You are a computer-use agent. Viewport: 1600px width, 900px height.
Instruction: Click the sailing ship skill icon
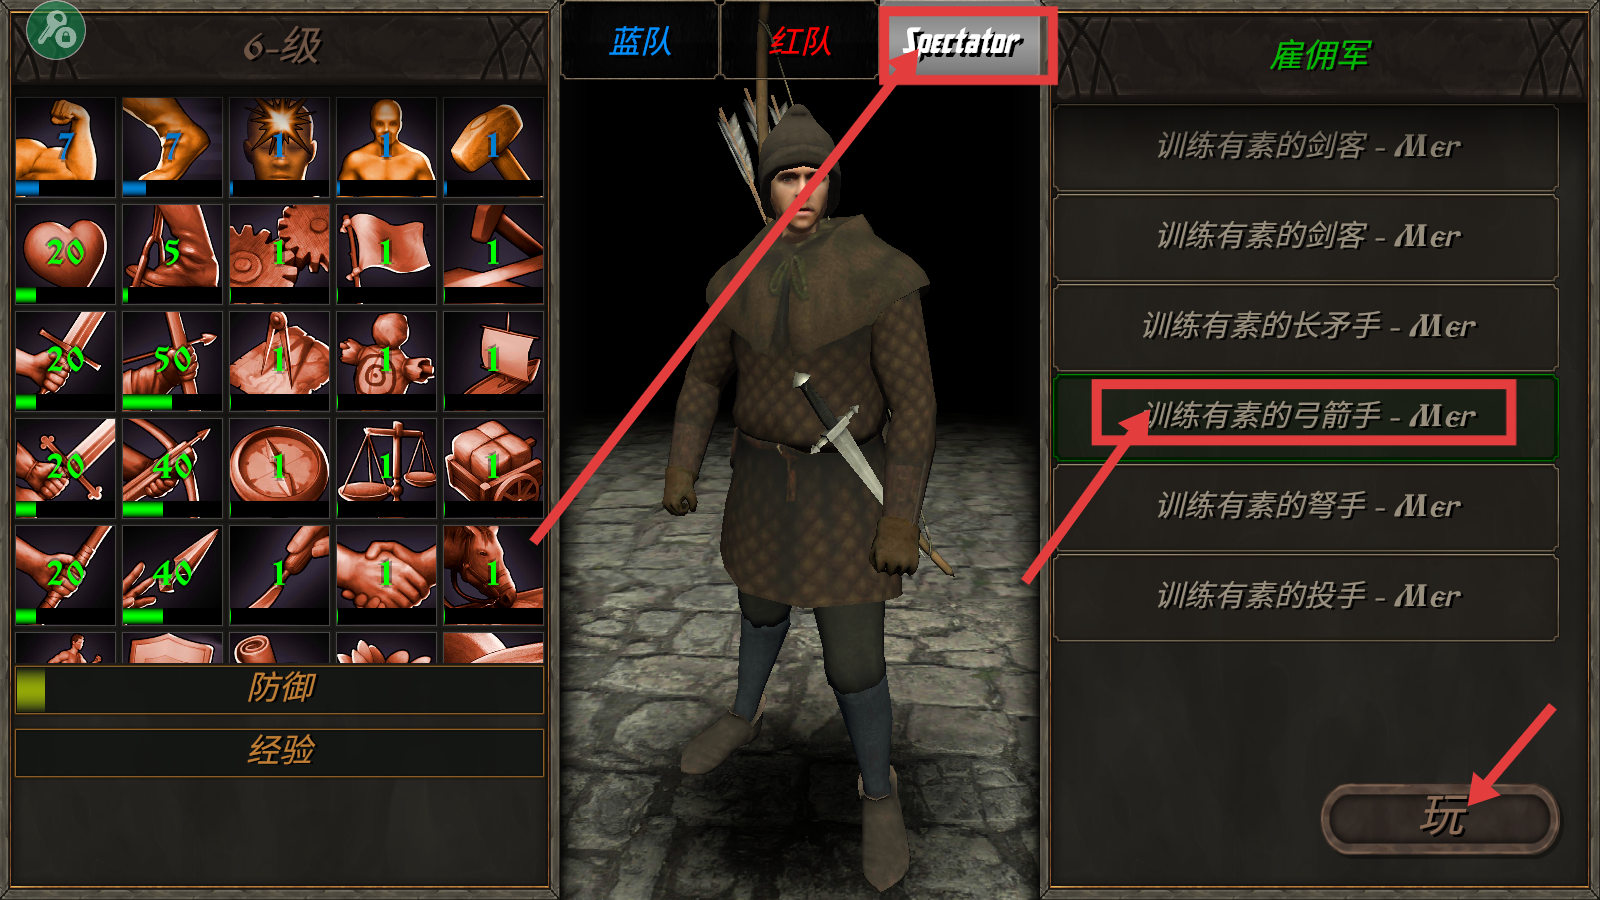(493, 360)
